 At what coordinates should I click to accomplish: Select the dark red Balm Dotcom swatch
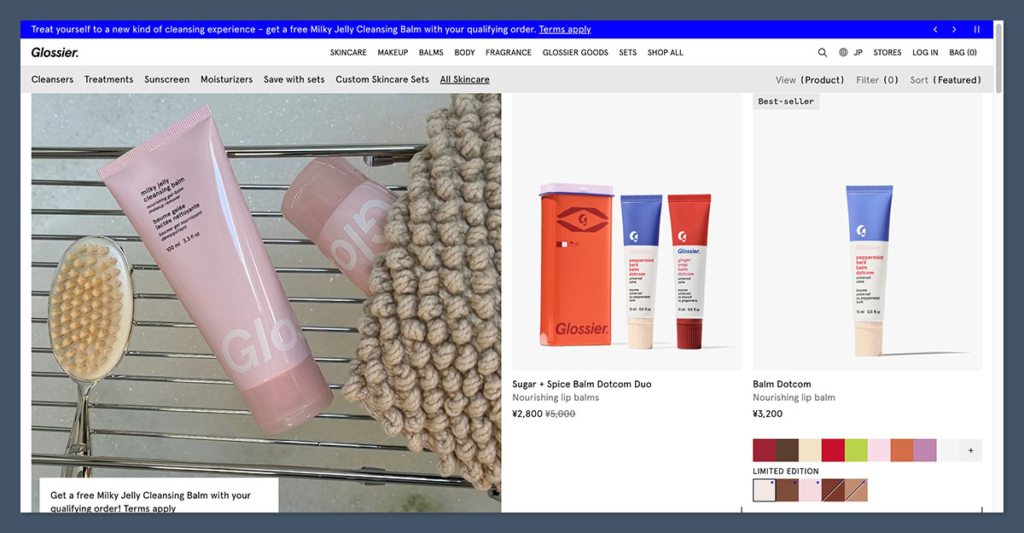coord(764,450)
